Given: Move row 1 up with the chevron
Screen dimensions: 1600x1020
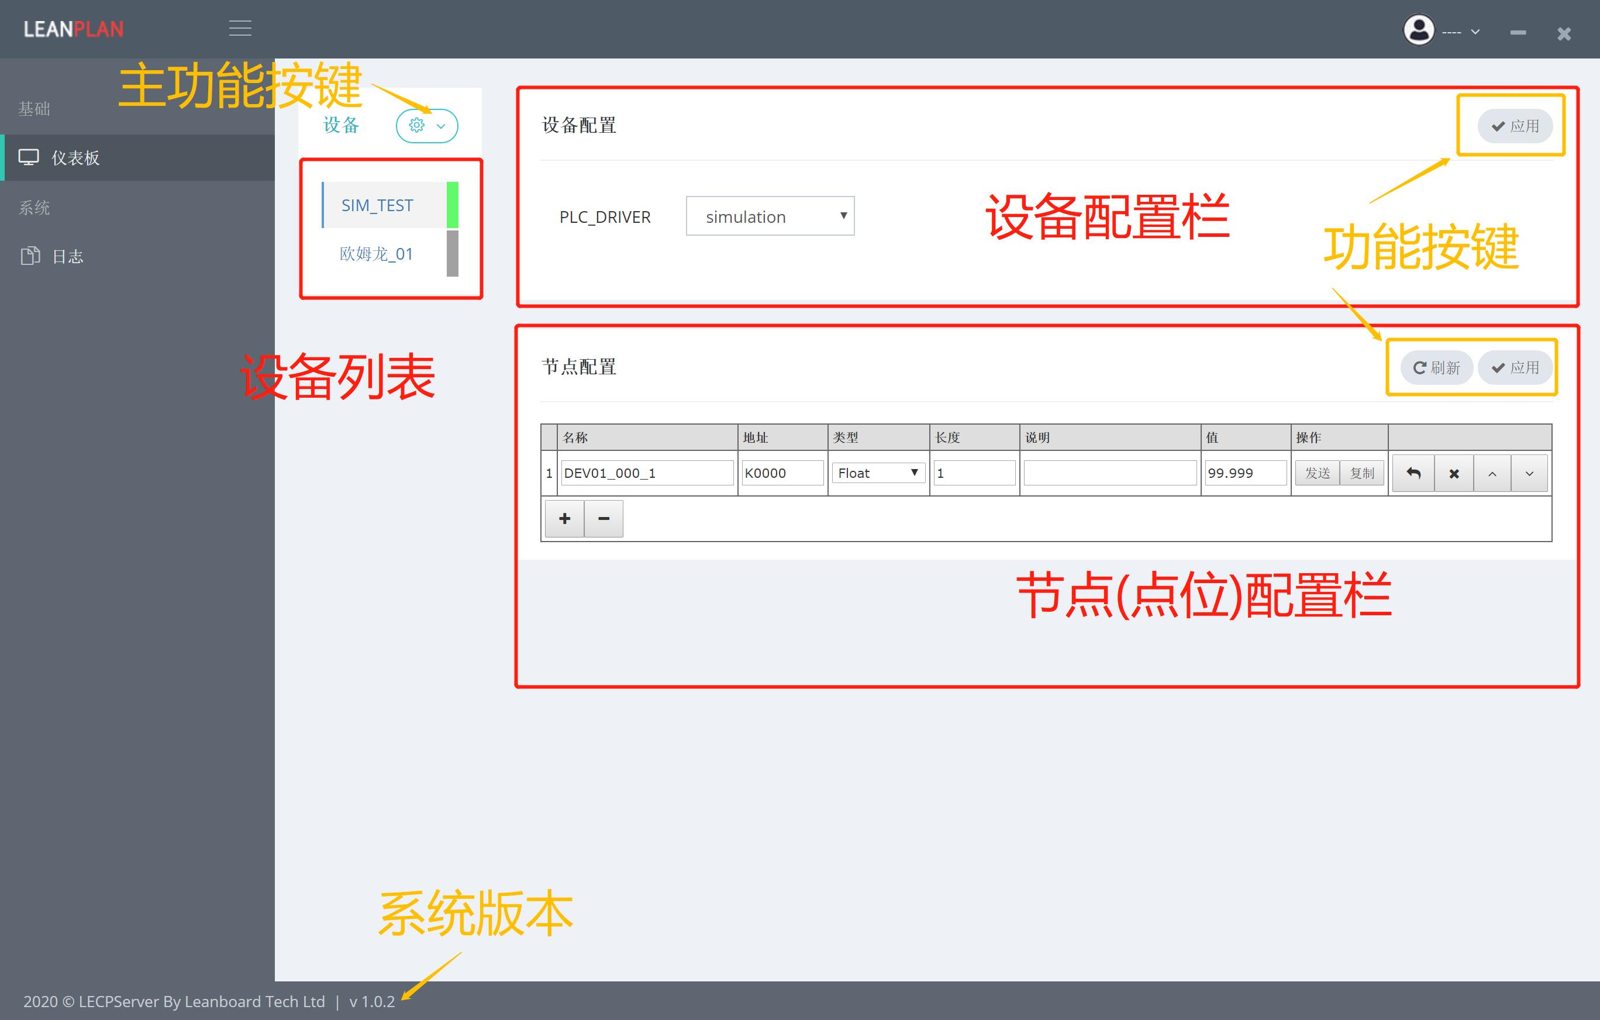Looking at the screenshot, I should point(1492,473).
